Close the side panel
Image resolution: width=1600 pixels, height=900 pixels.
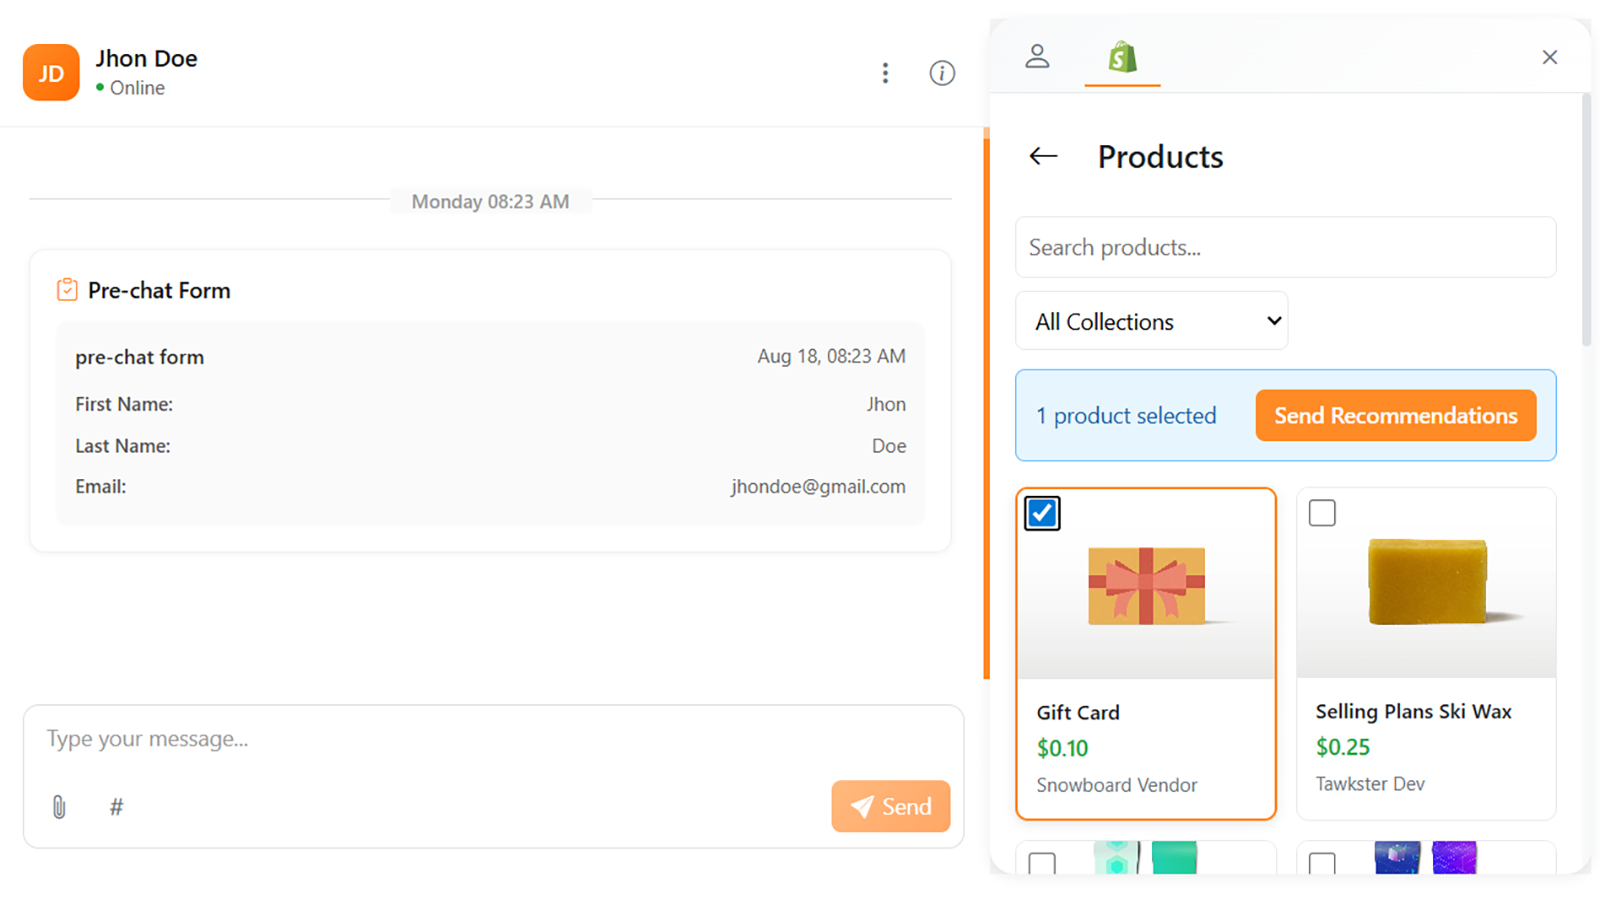point(1549,58)
